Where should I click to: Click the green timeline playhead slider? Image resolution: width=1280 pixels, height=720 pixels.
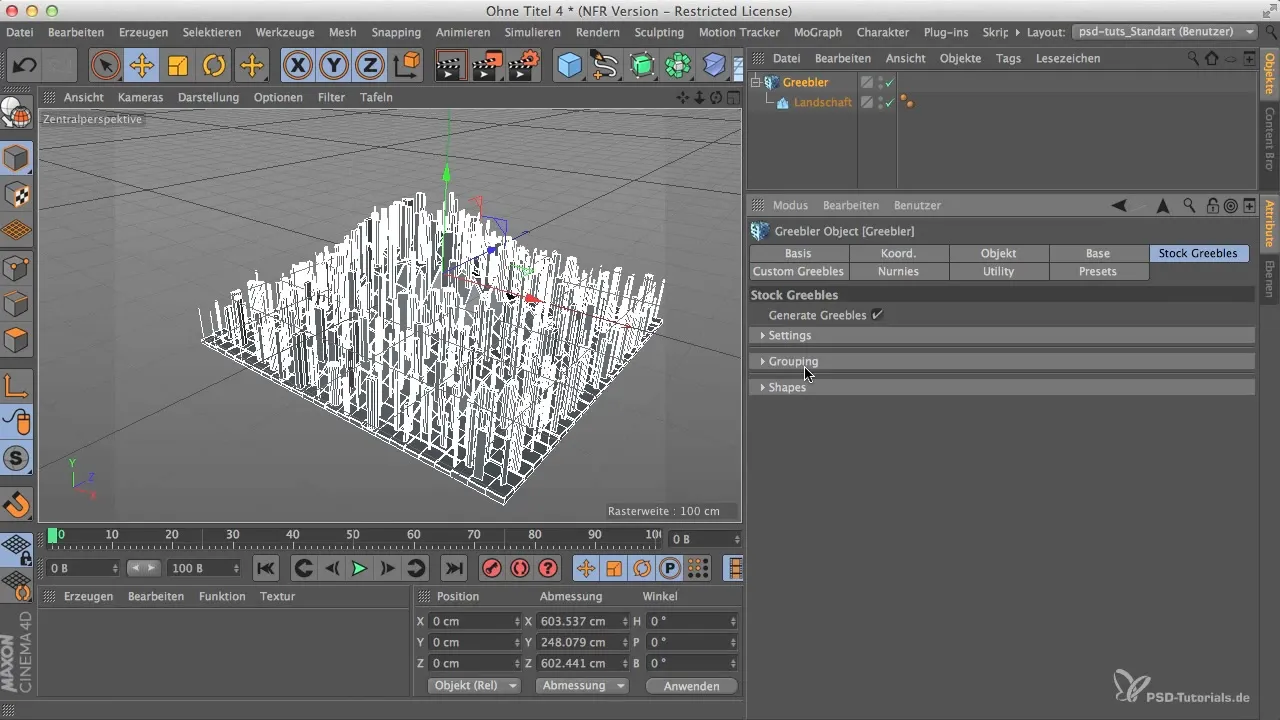coord(53,536)
